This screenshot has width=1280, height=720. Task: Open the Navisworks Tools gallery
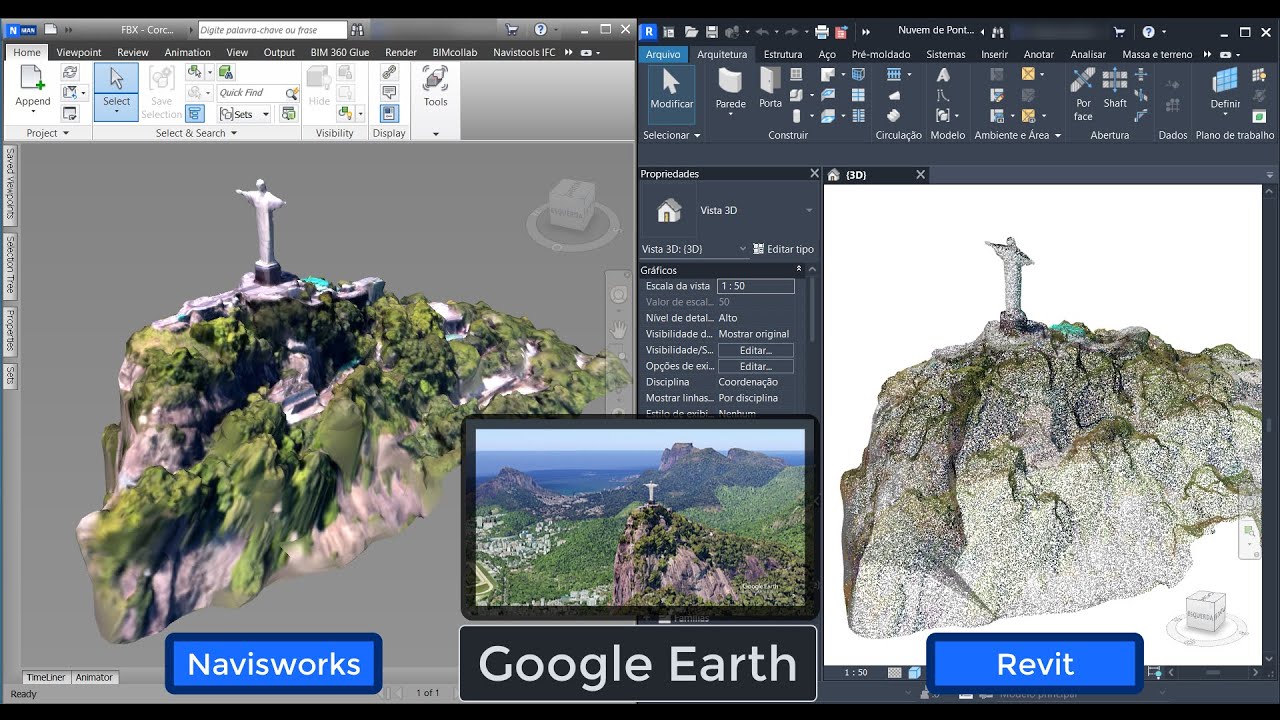point(435,87)
